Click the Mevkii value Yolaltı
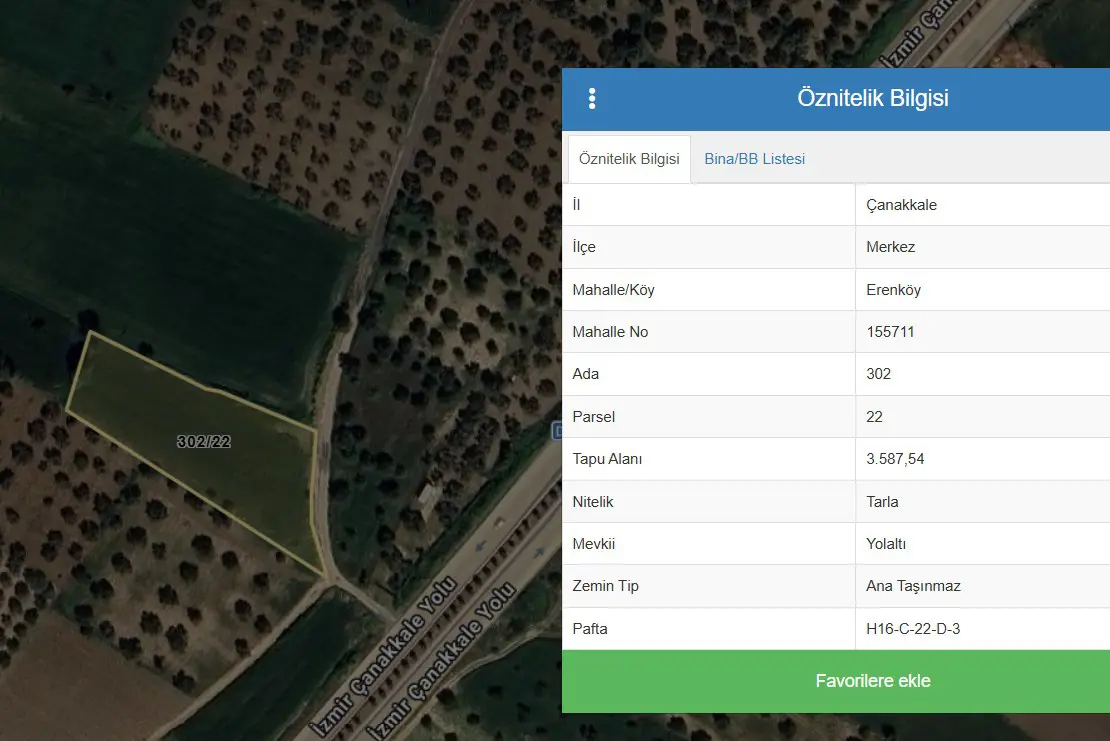This screenshot has width=1110, height=741. click(x=886, y=544)
